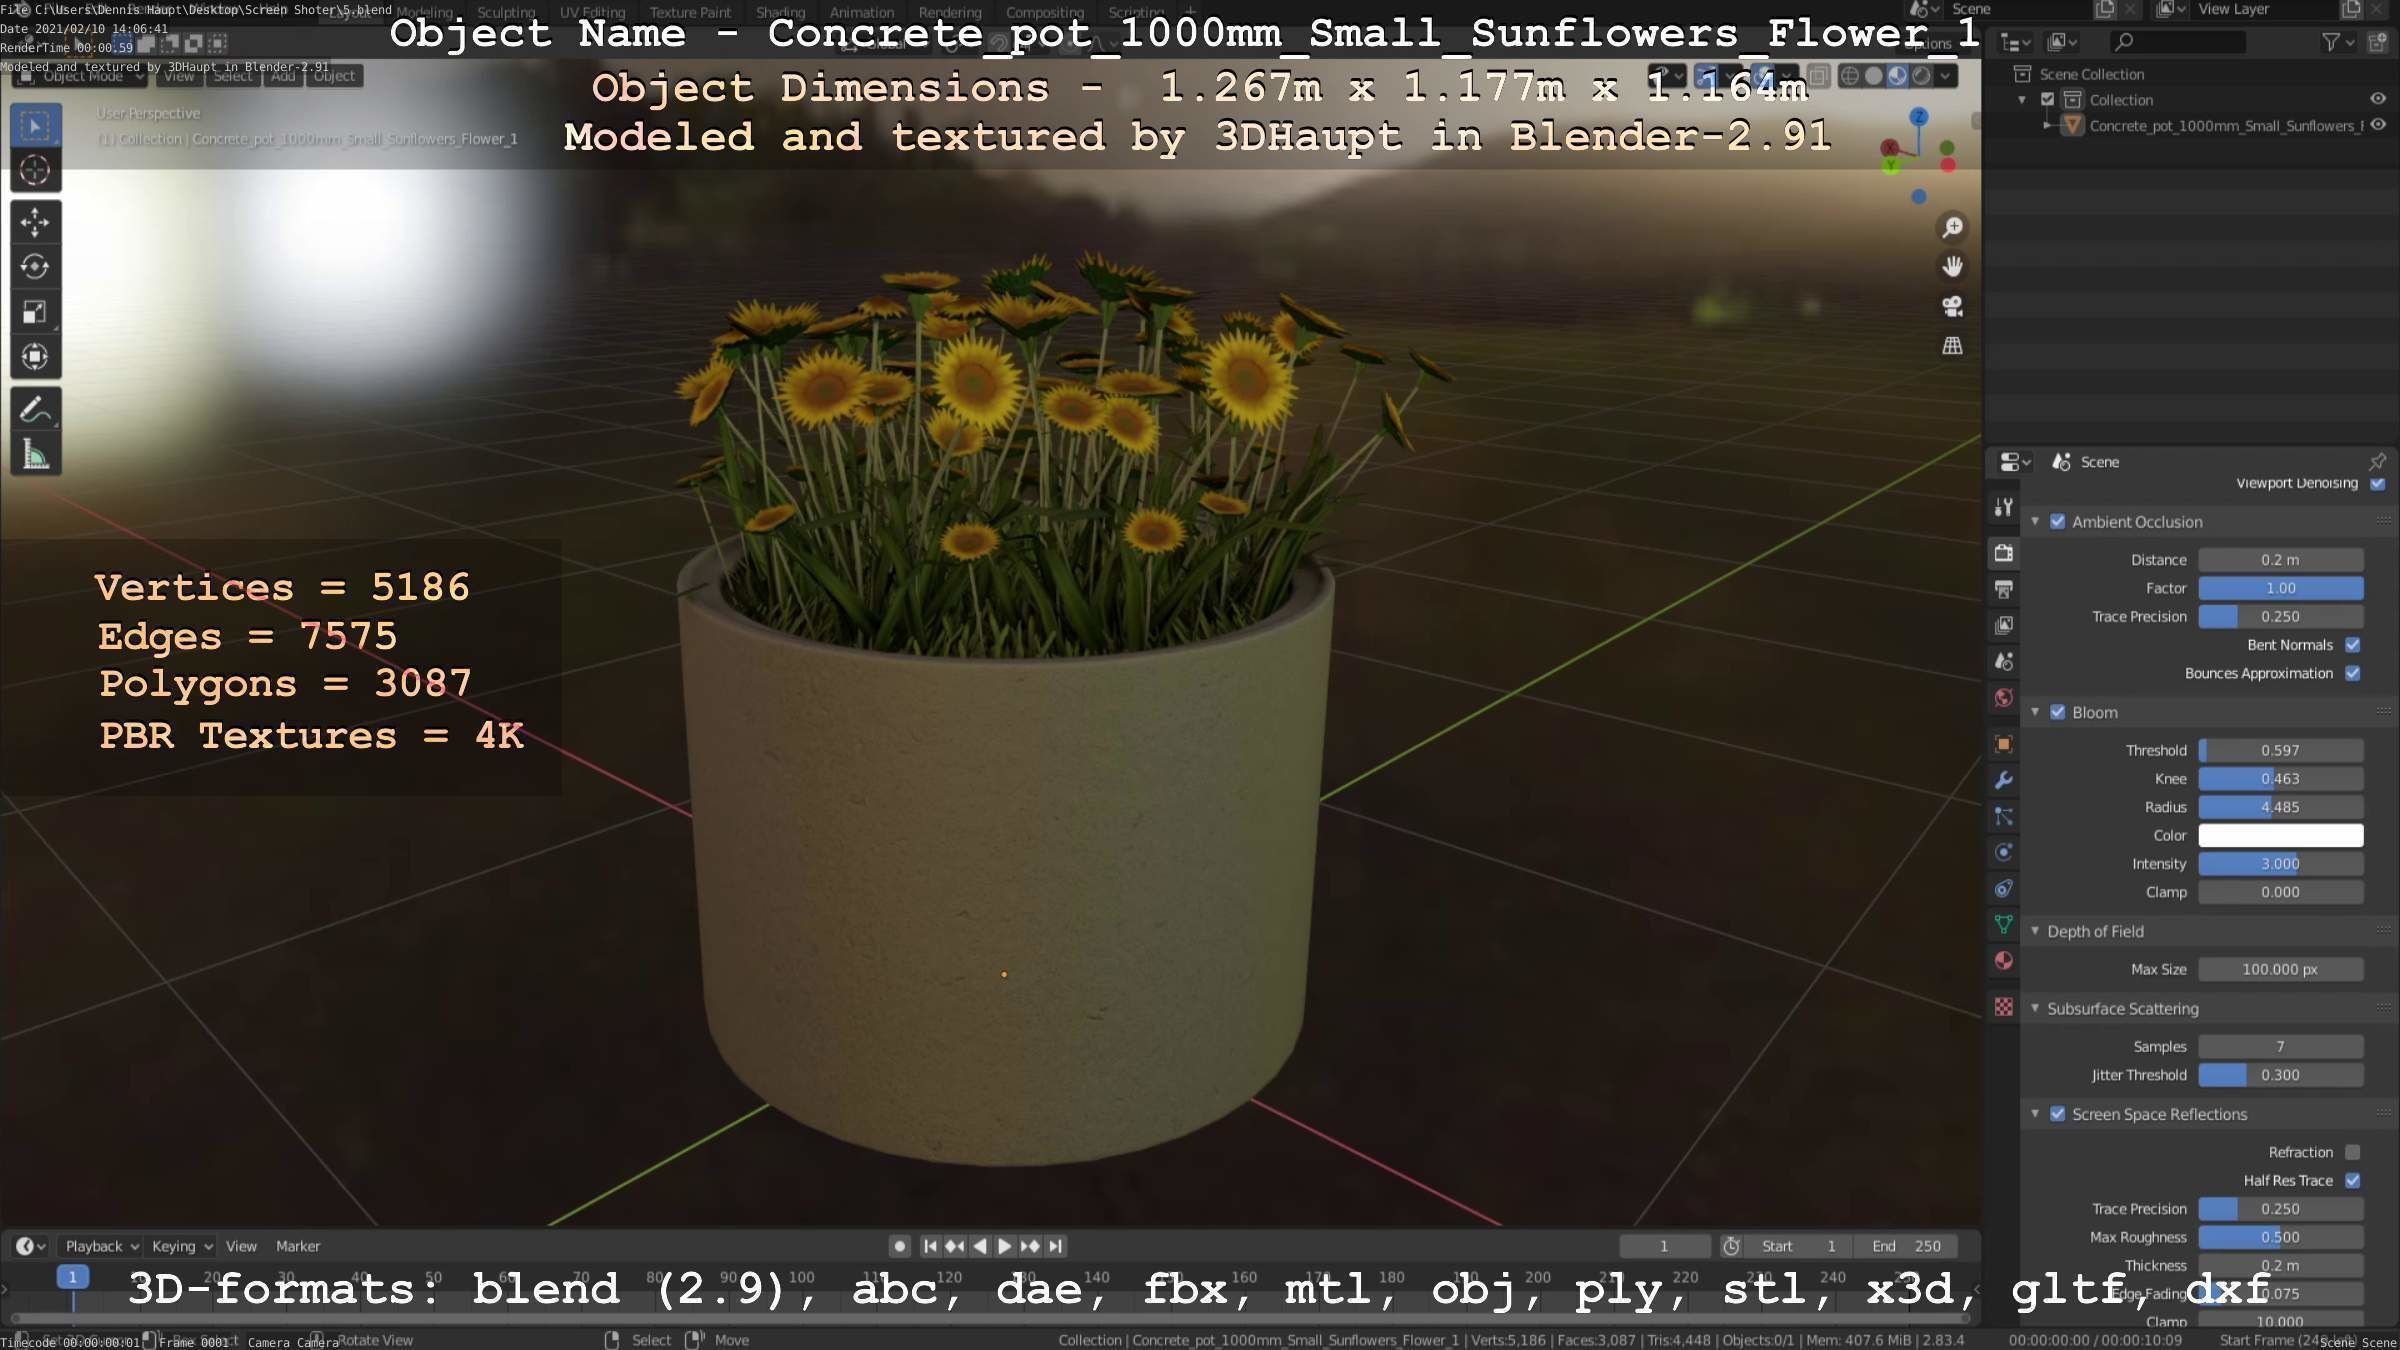The image size is (2400, 1350).
Task: Open the Output properties tab
Action: [x=2003, y=589]
